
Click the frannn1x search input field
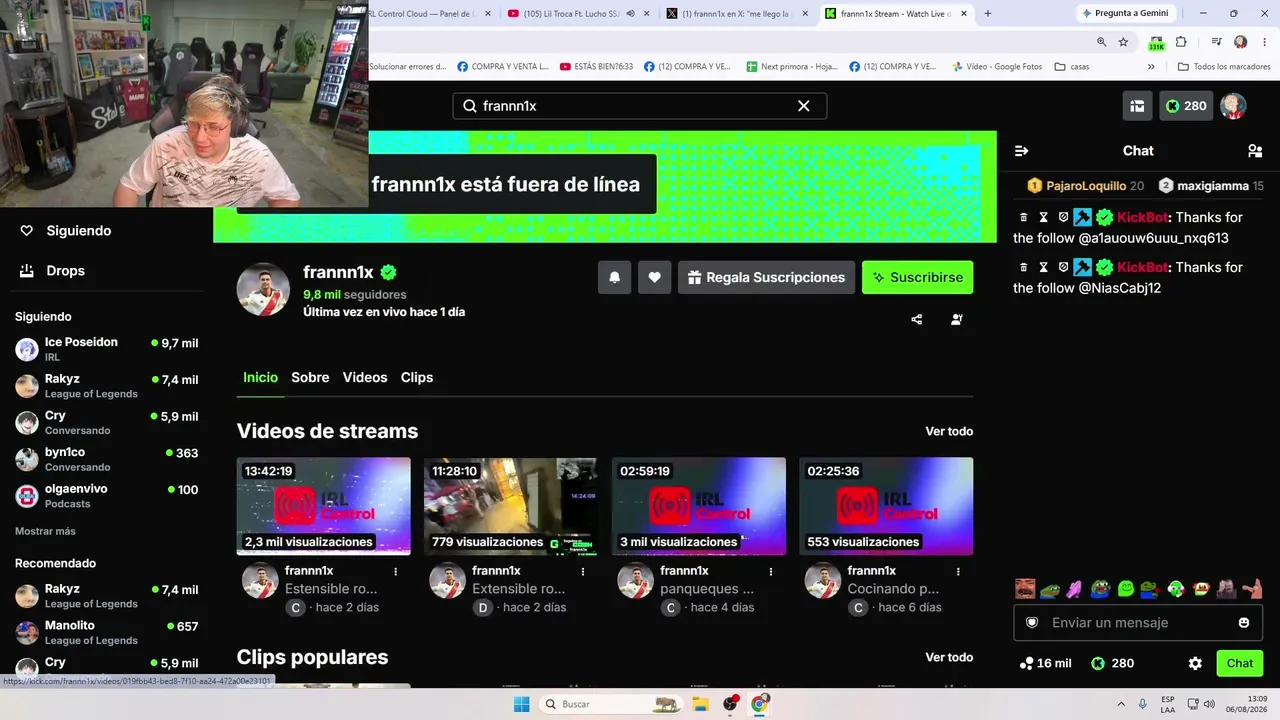pyautogui.click(x=639, y=106)
